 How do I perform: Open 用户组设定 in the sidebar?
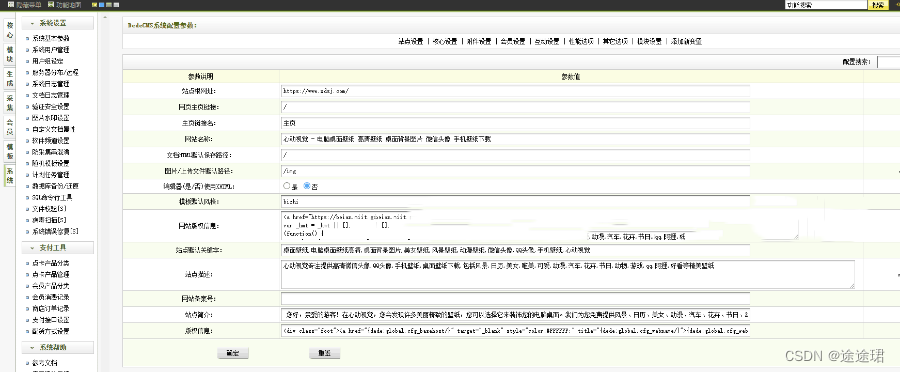pyautogui.click(x=48, y=61)
